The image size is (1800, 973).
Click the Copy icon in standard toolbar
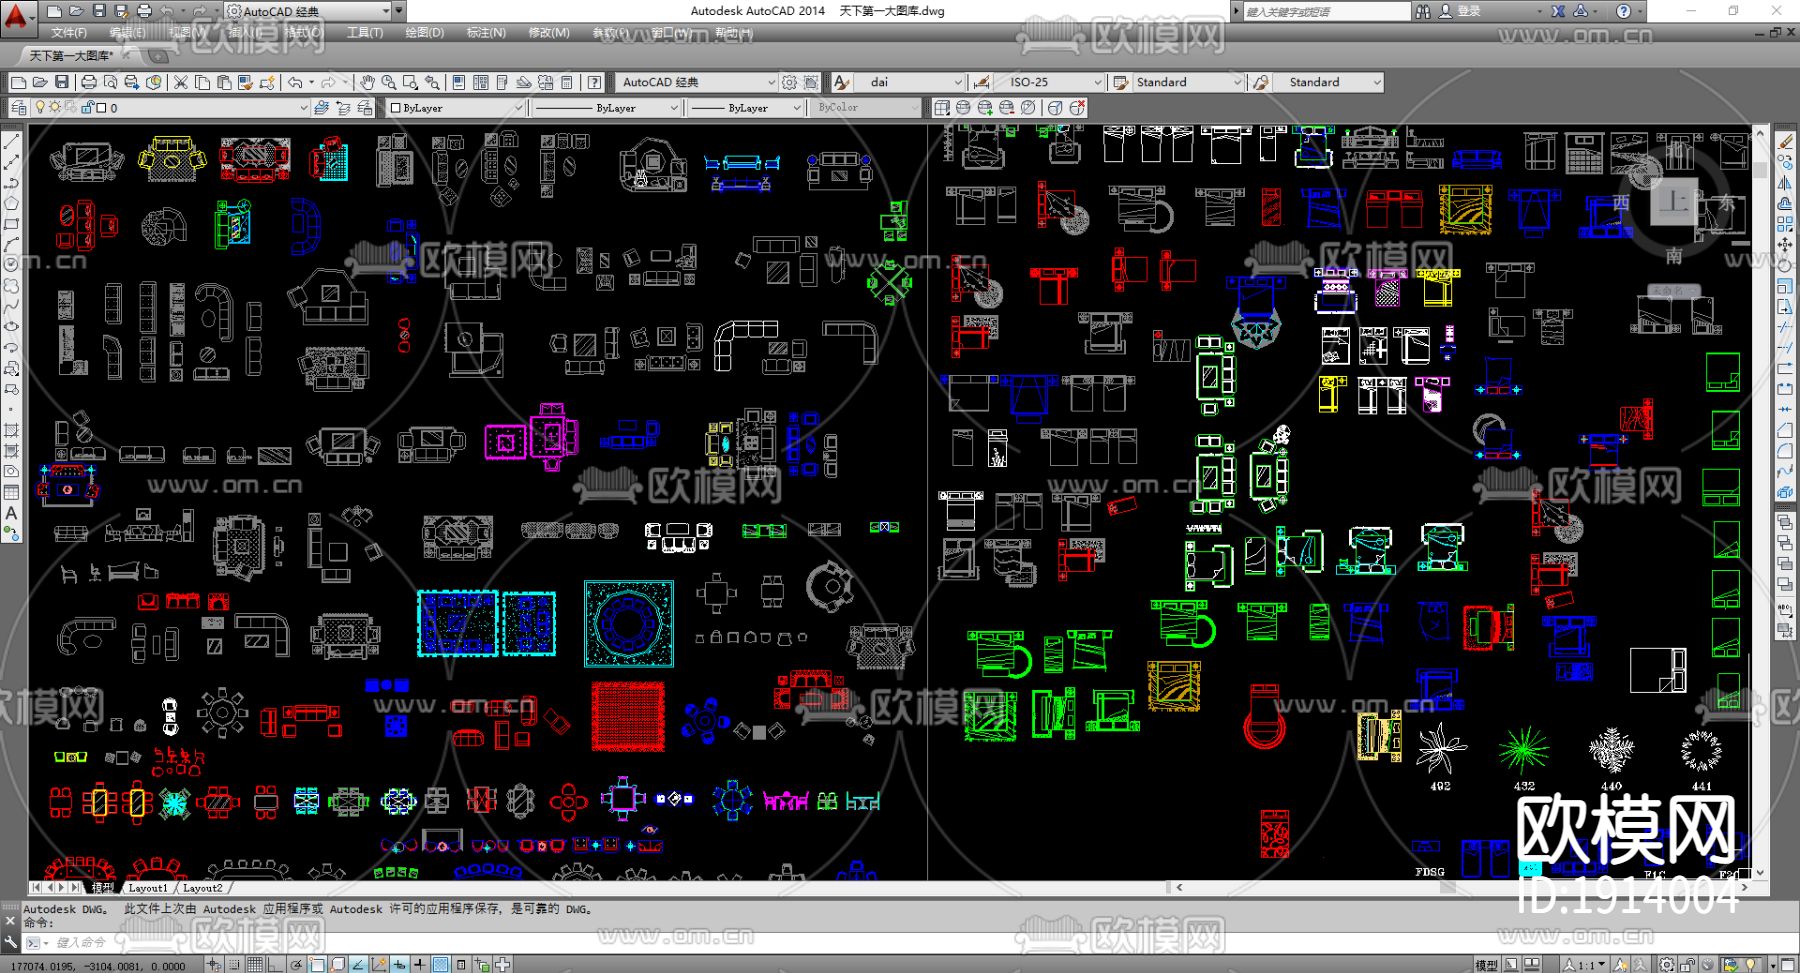[202, 82]
